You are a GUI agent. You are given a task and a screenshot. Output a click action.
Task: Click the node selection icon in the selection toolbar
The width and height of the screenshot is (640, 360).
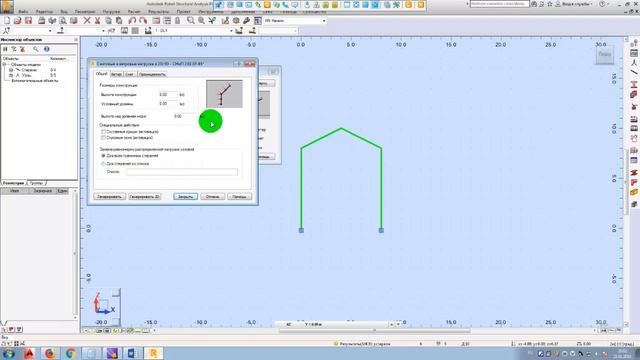point(6,31)
